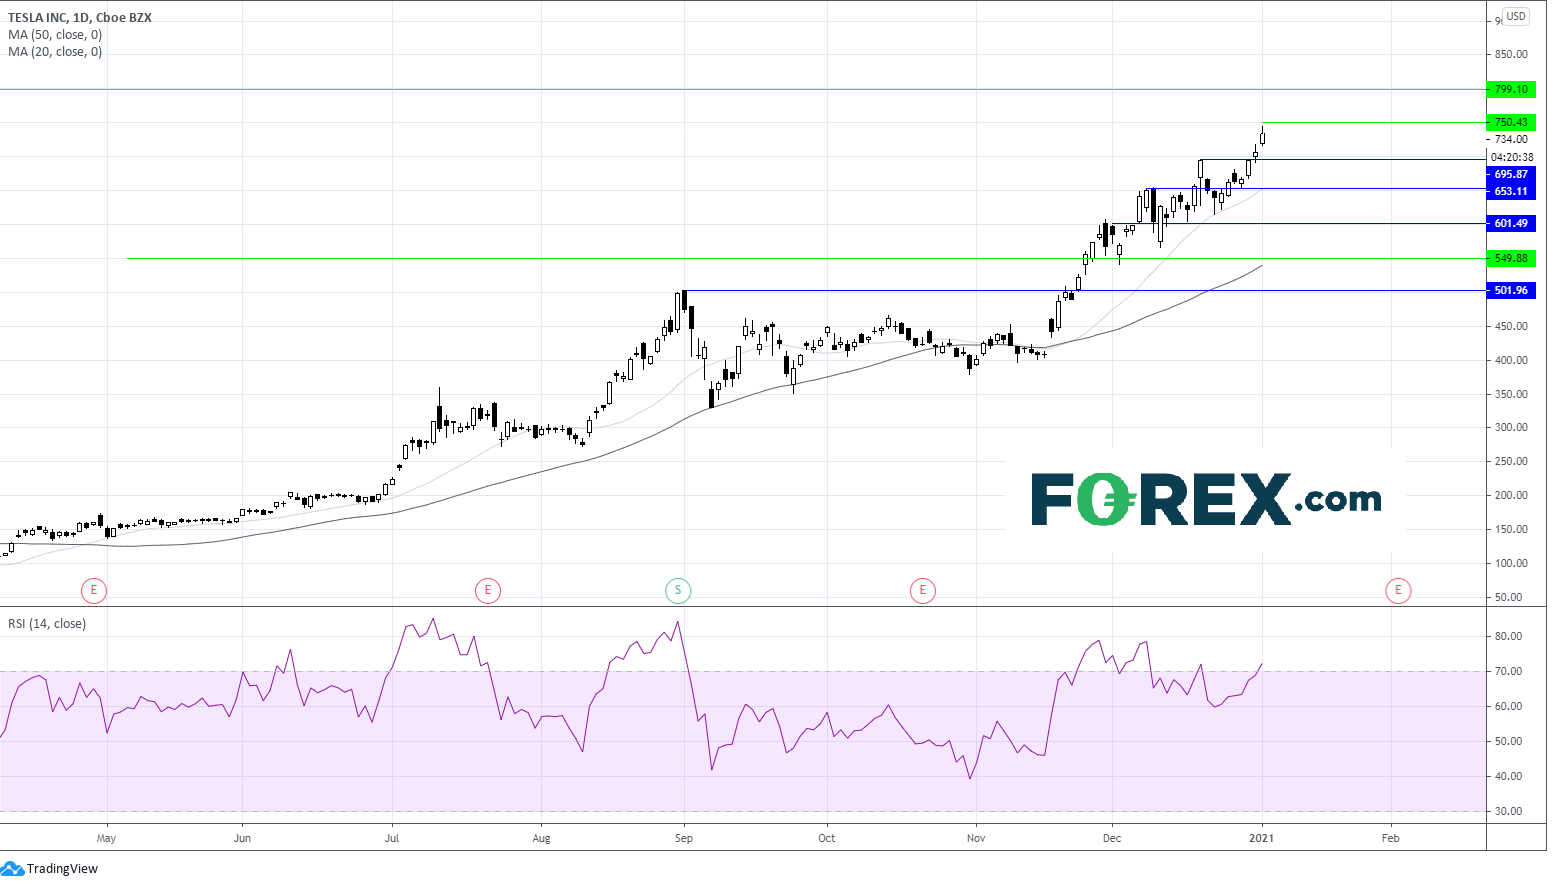Click the RSI 40.00 axis value
The width and height of the screenshot is (1553, 887).
(x=1509, y=777)
